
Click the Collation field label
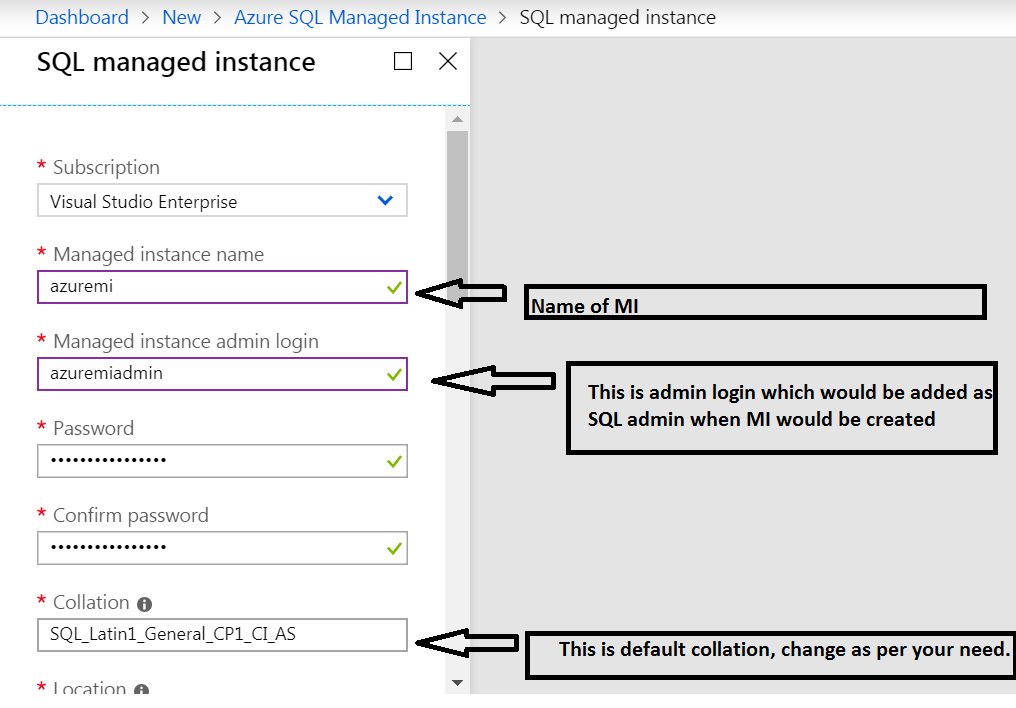(x=91, y=602)
